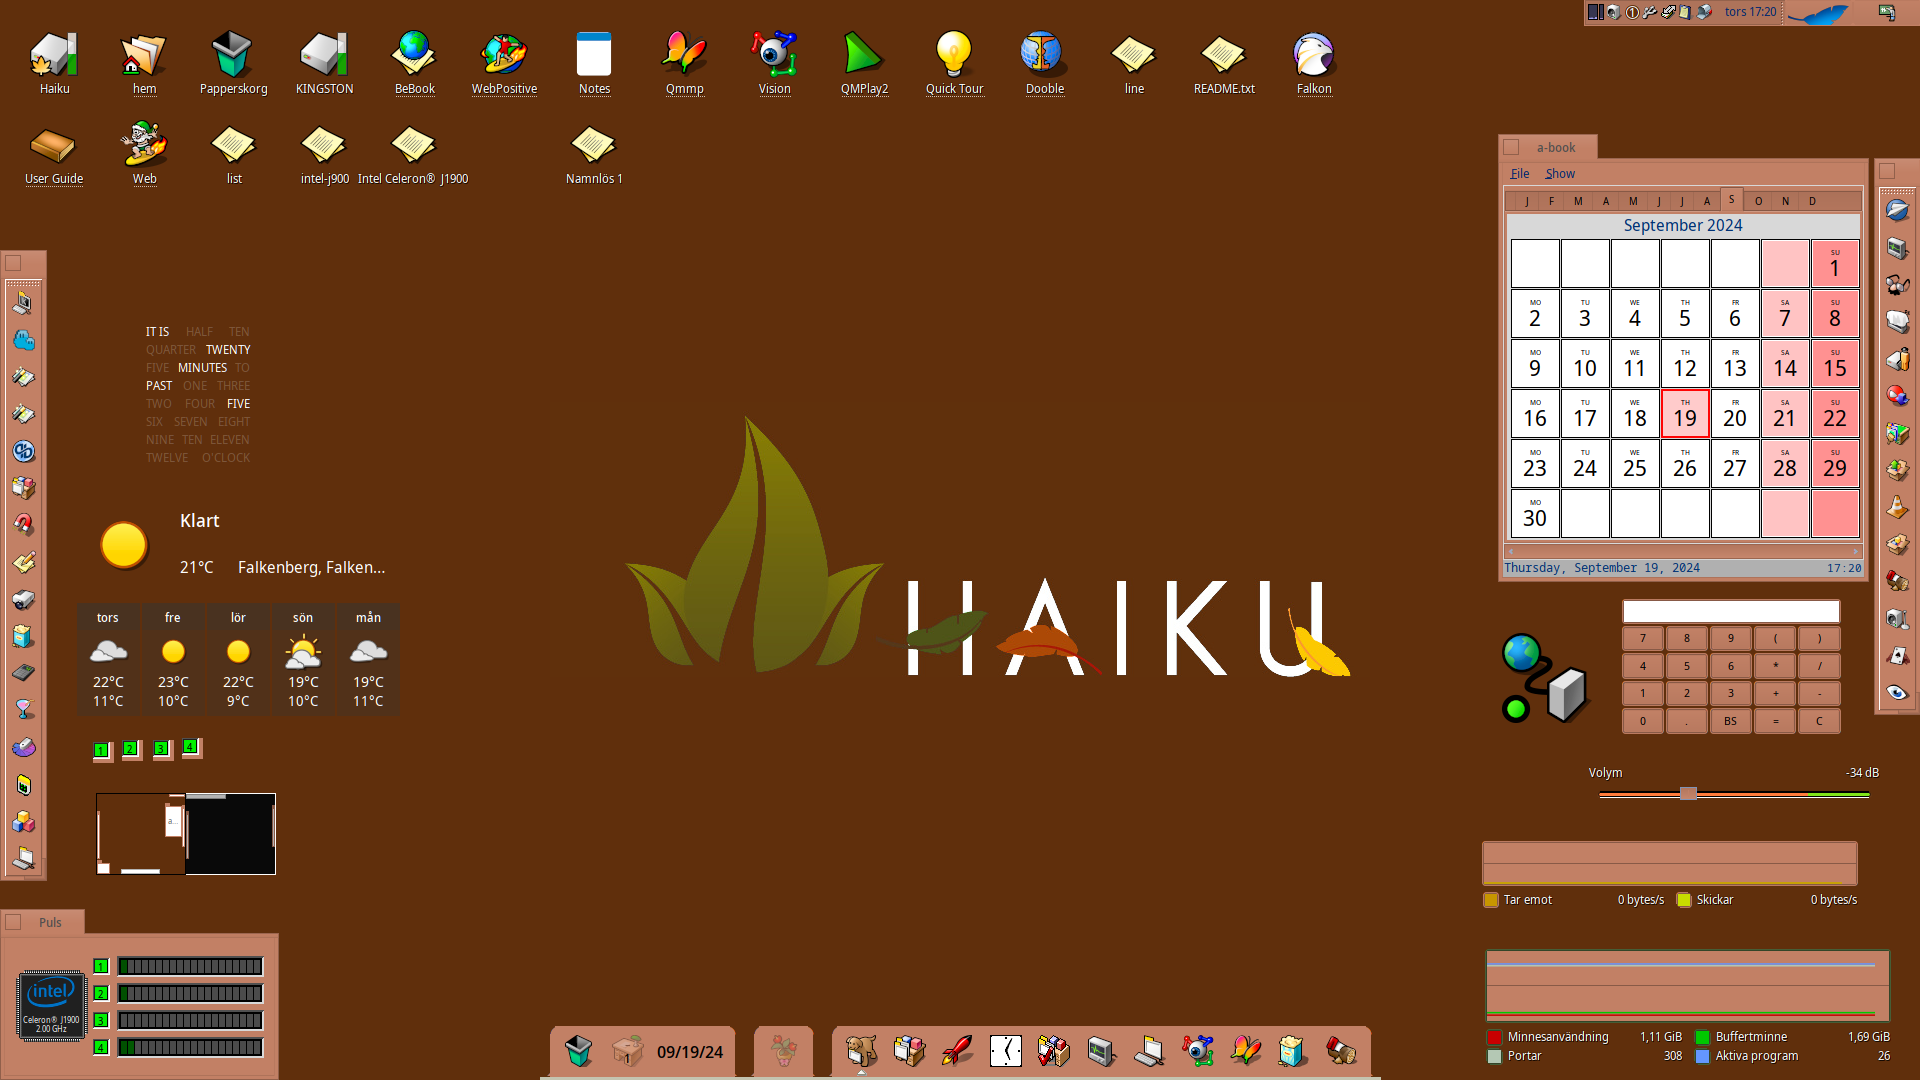
Task: Launch Qmmp from its desktop icon
Action: pos(684,55)
